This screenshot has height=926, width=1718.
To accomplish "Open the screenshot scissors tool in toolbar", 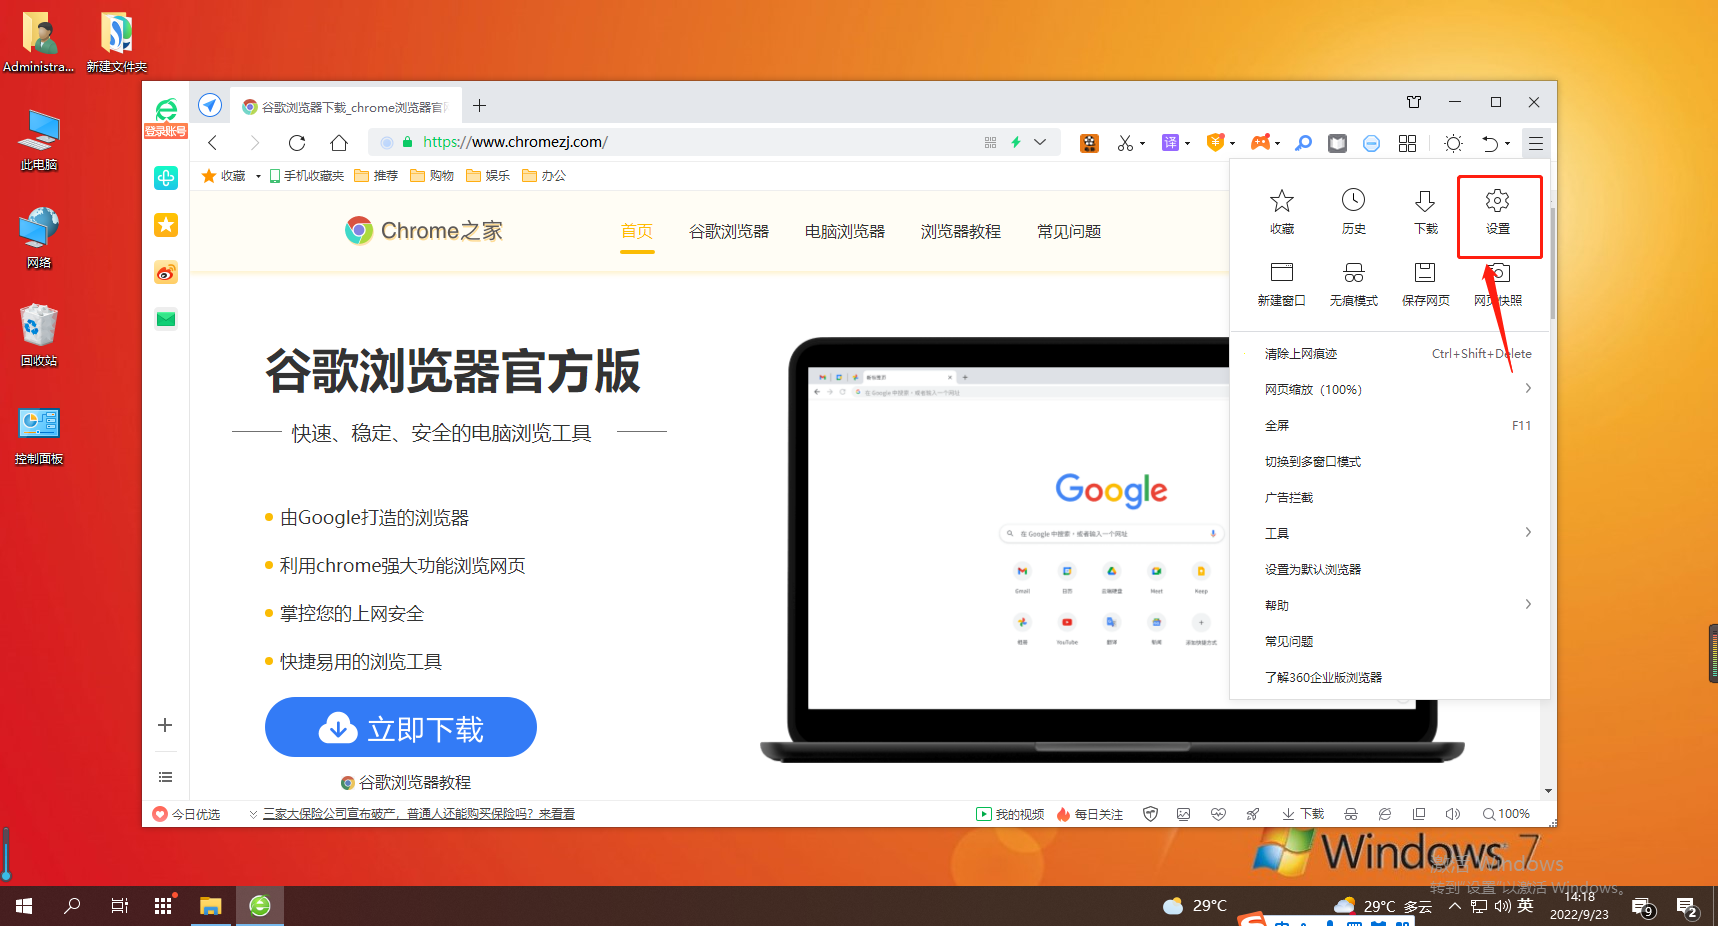I will click(1125, 143).
